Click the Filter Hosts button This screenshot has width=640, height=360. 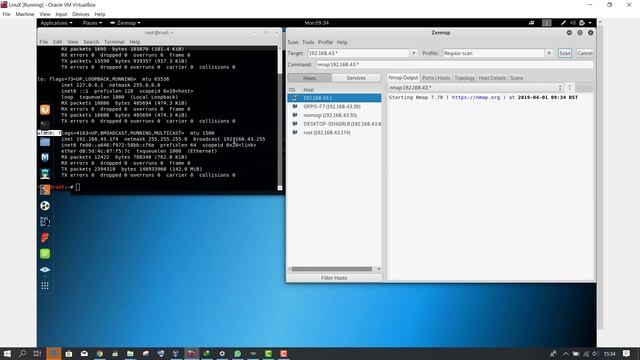(334, 278)
